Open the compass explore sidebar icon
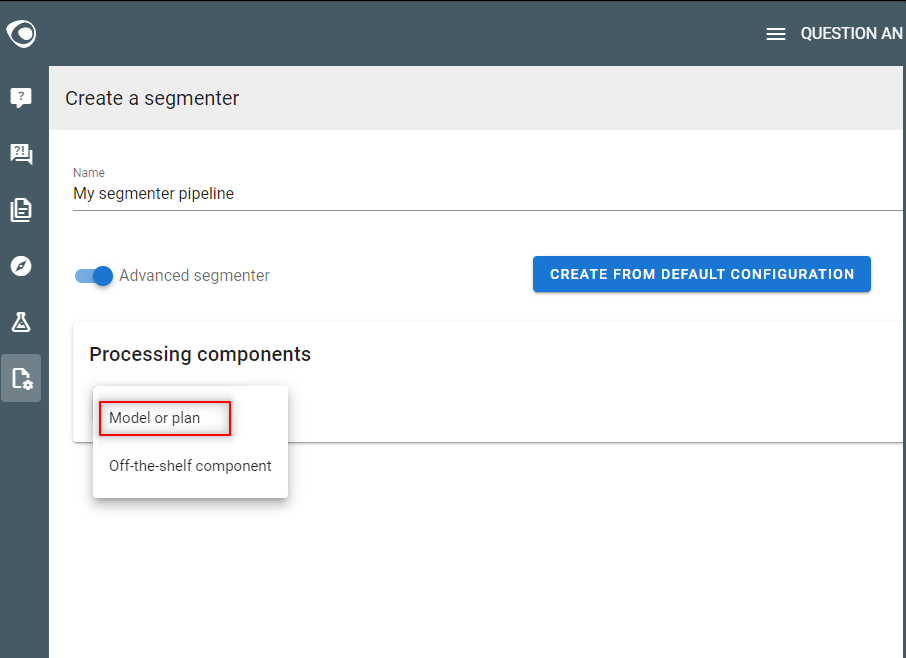 21,266
